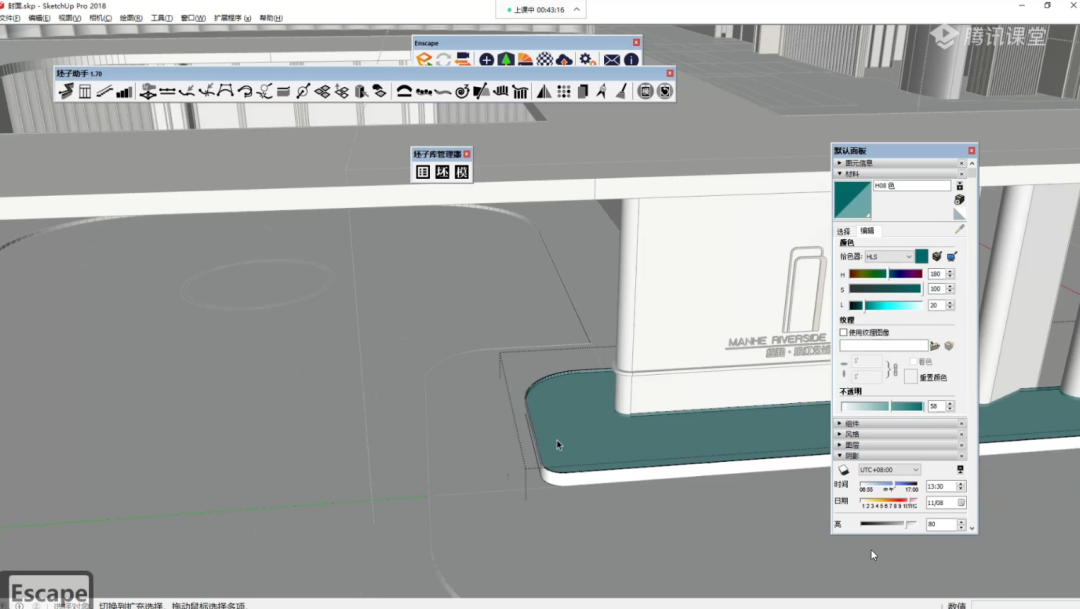Adjust the 不透明 opacity slider
This screenshot has width=1080, height=609.
pyautogui.click(x=882, y=406)
